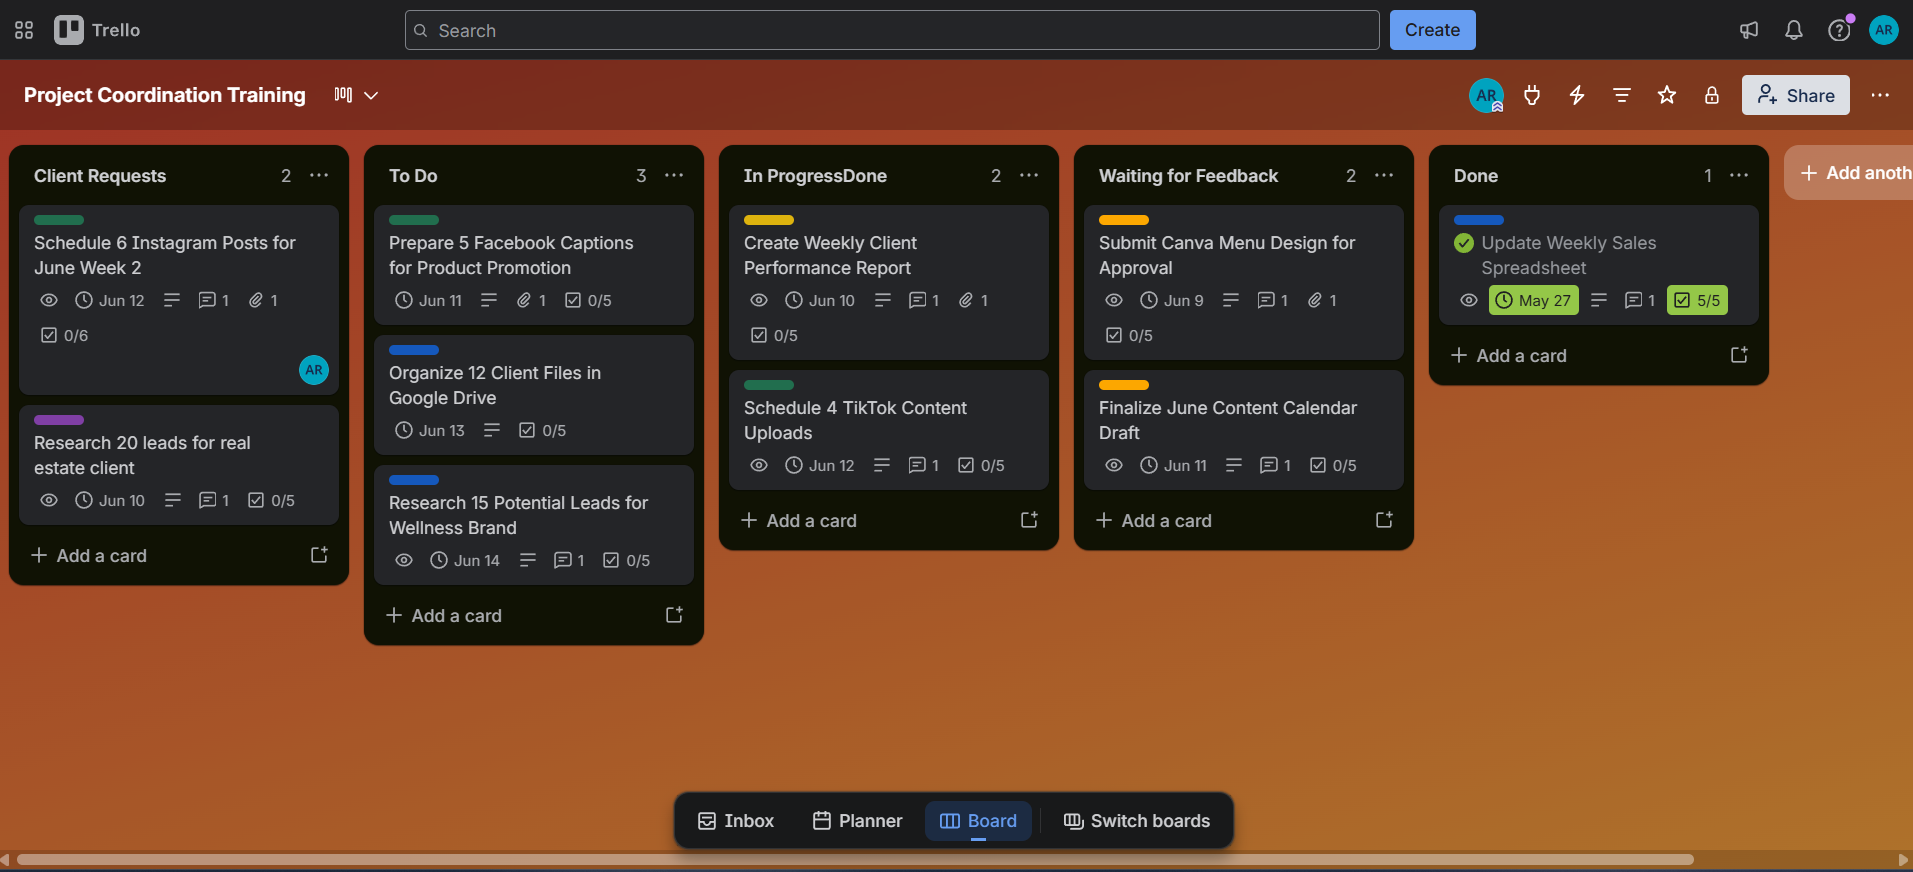Toggle watch eye on Research 20 leads card
Viewport: 1913px width, 872px height.
49,500
